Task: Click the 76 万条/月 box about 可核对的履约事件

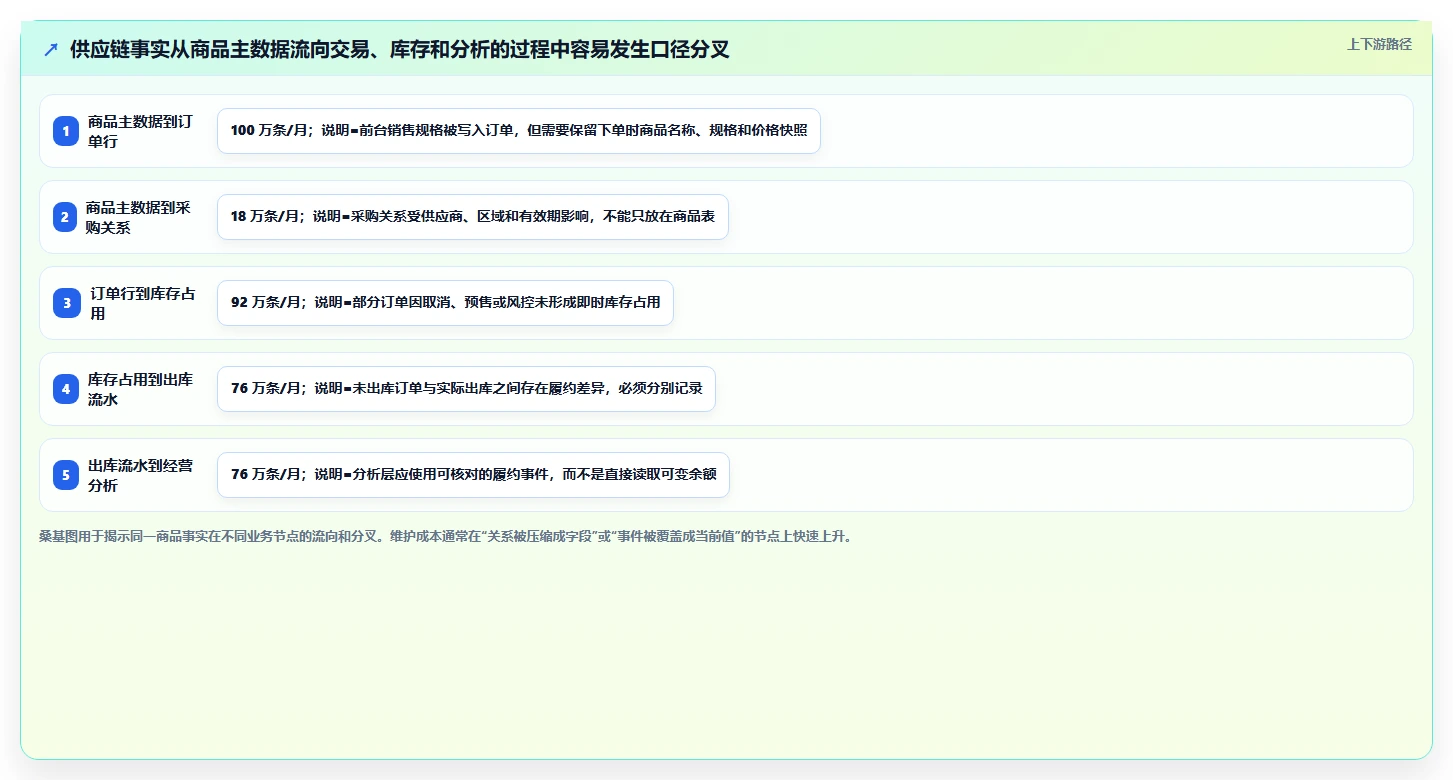Action: point(473,475)
